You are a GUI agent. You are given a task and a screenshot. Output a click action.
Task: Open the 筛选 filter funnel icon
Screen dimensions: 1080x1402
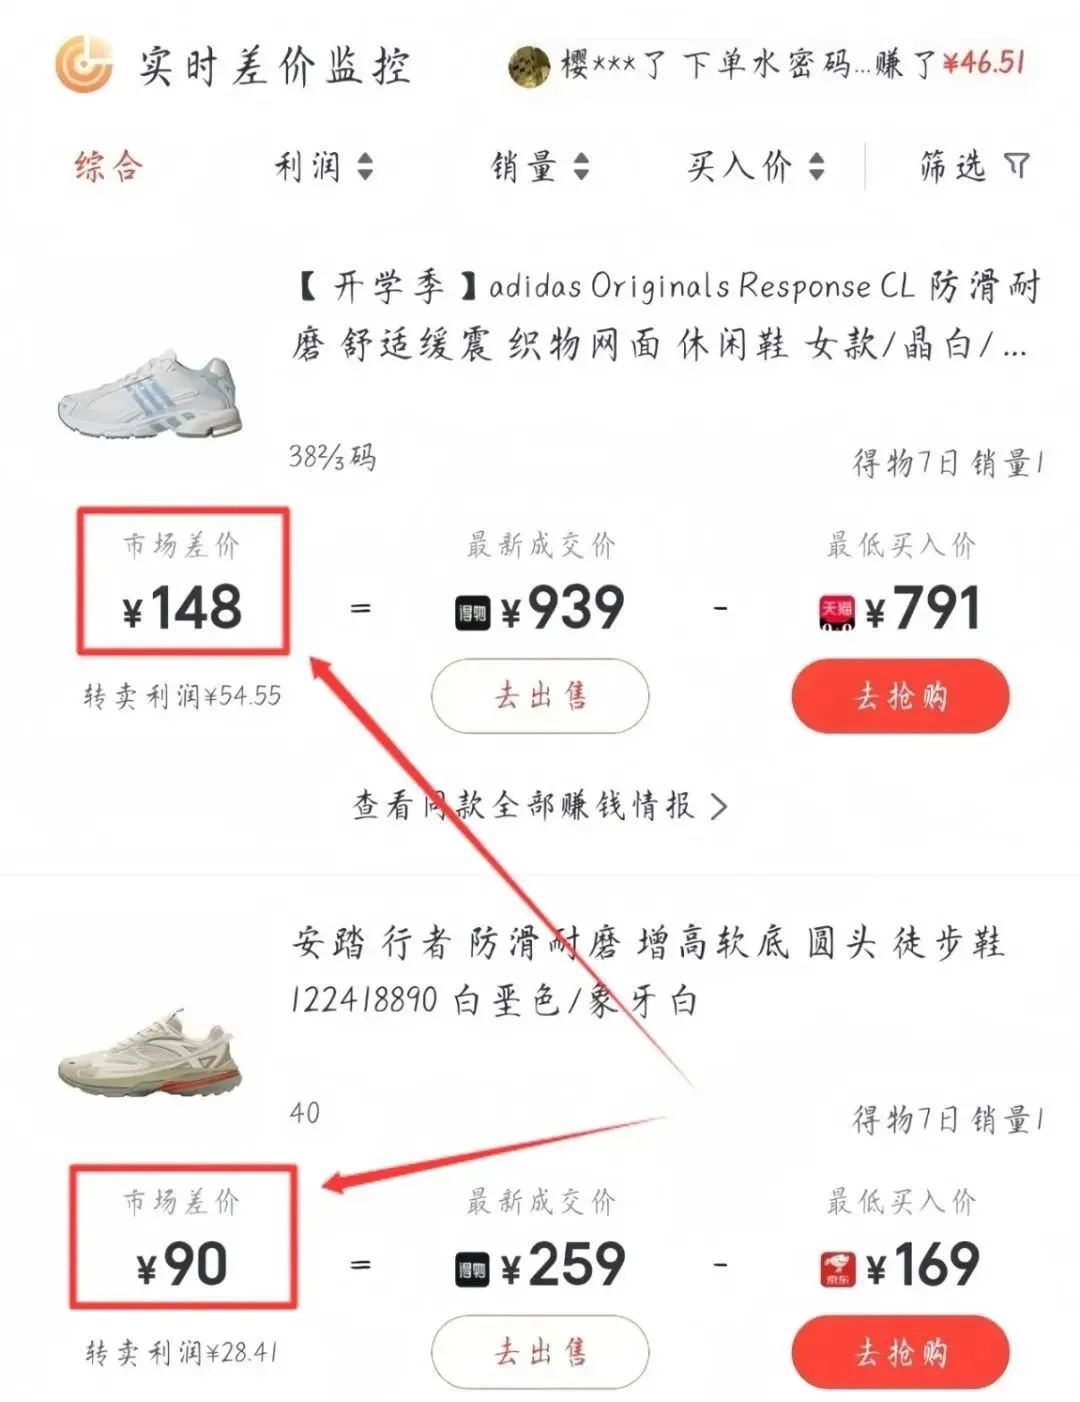pyautogui.click(x=1017, y=166)
